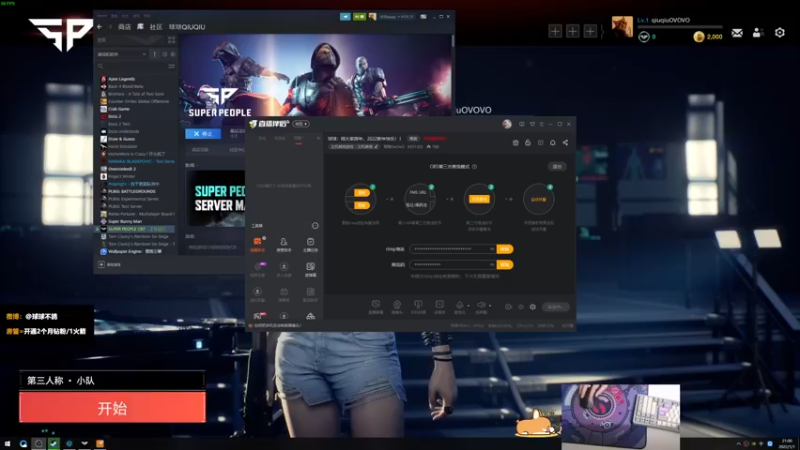Open the 商店 tab in Steam
Screen dimensions: 800x450
point(124,27)
